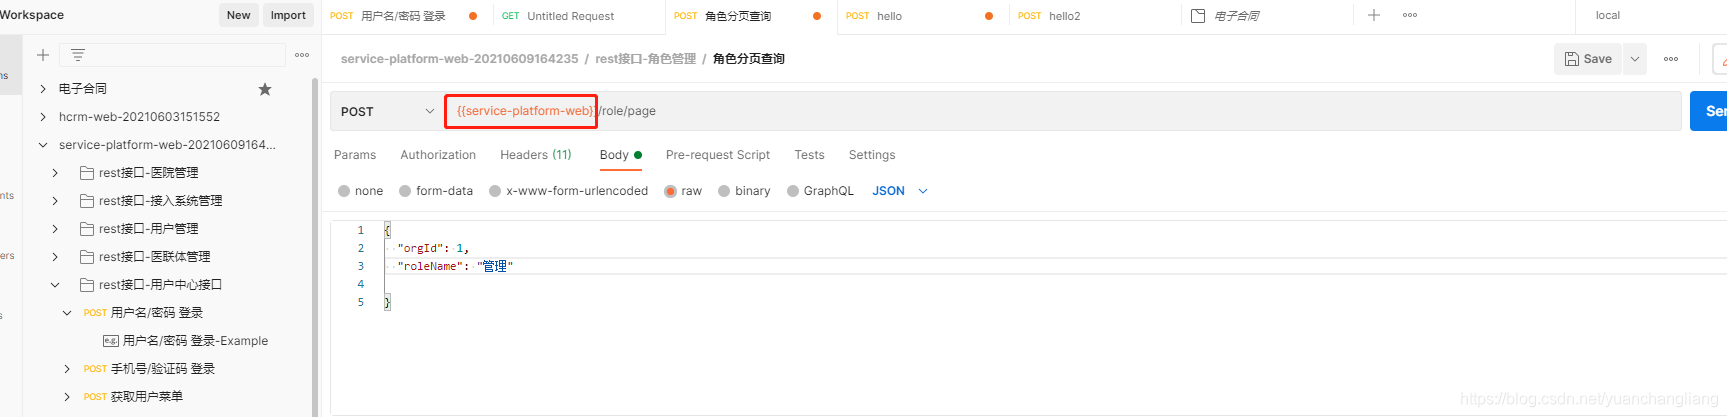Screen dimensions: 1727x417
Task: Click the rest接口-角色管理 breadcrumb link
Action: (x=645, y=59)
